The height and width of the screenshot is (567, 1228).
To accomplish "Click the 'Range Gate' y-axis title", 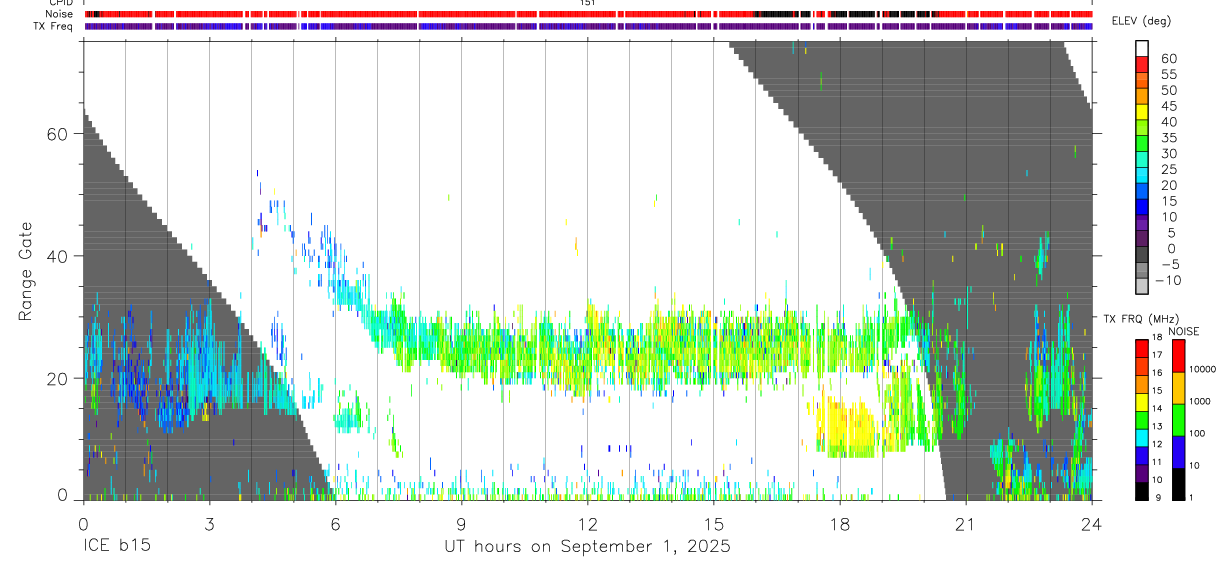I will click(x=28, y=271).
